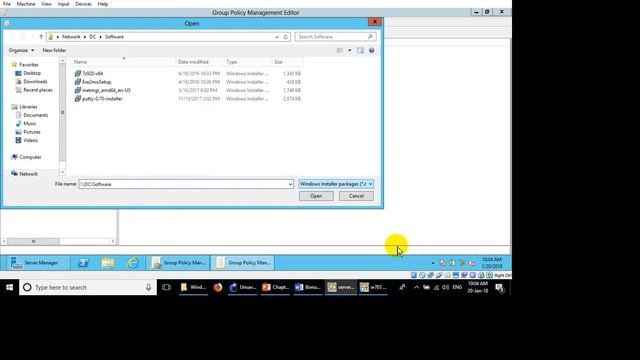Click New folder in the toolbar
640x360 pixels.
tap(54, 50)
